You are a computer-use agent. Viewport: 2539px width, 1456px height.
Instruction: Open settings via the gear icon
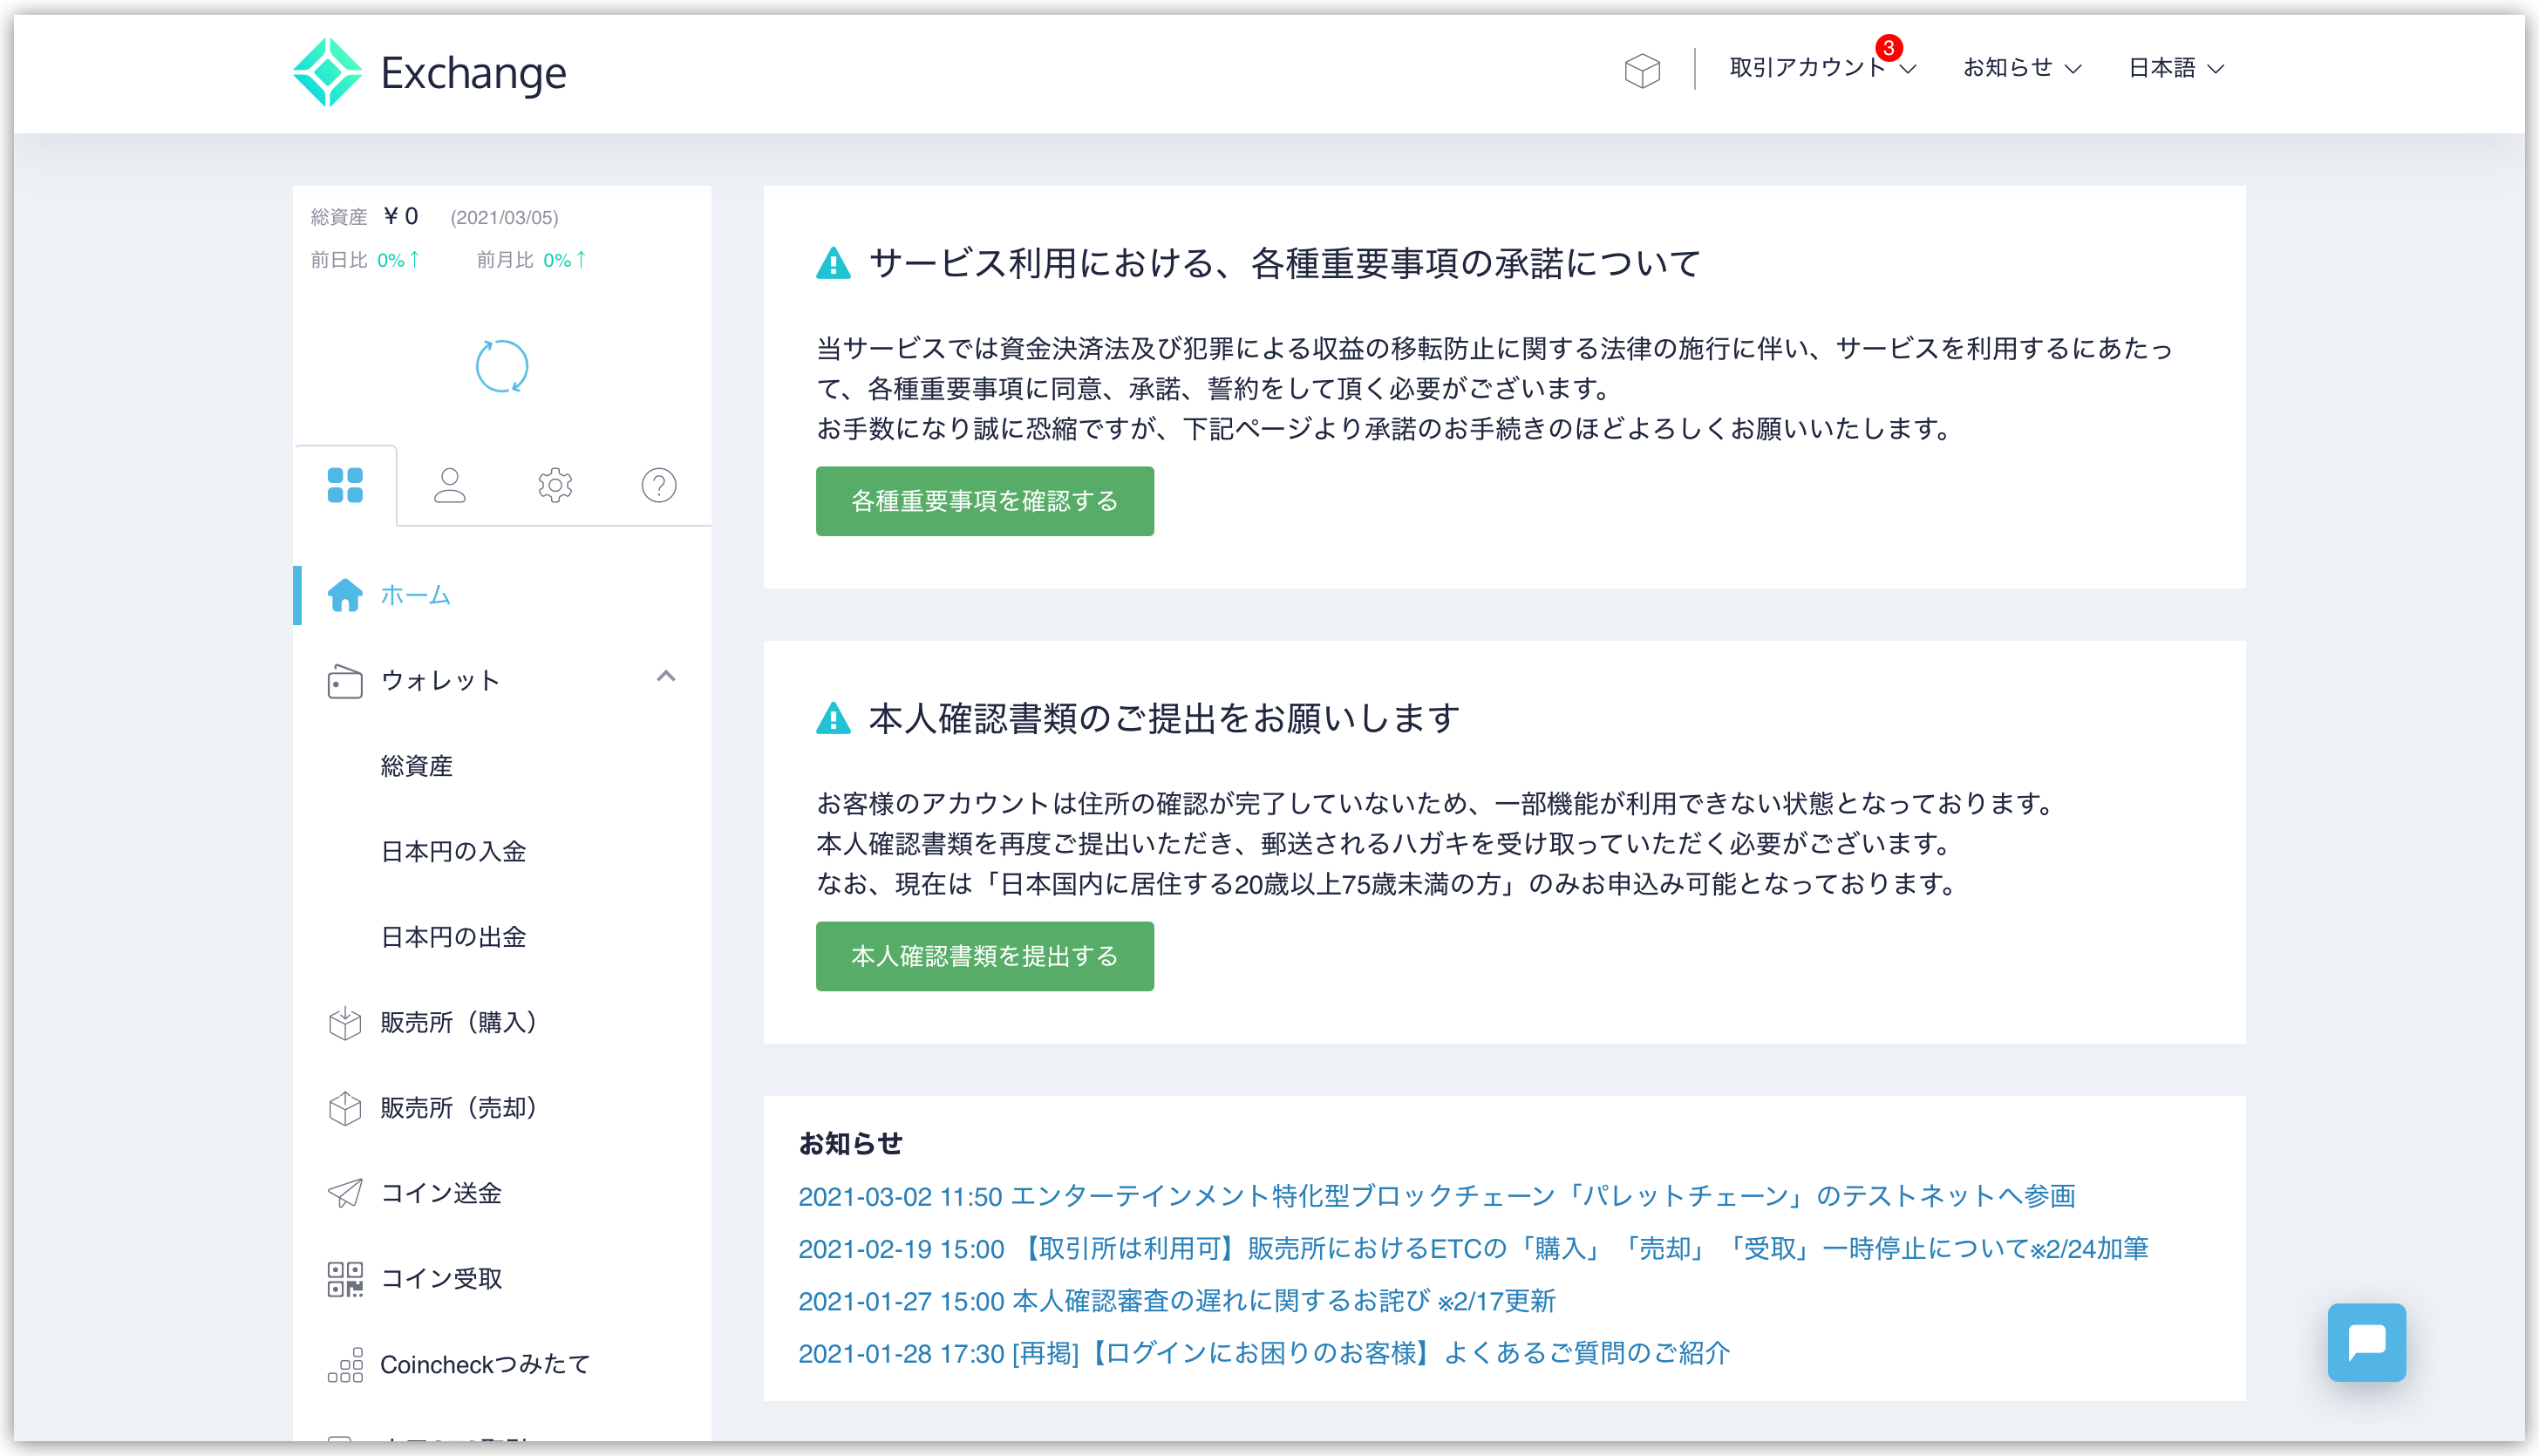[x=554, y=485]
